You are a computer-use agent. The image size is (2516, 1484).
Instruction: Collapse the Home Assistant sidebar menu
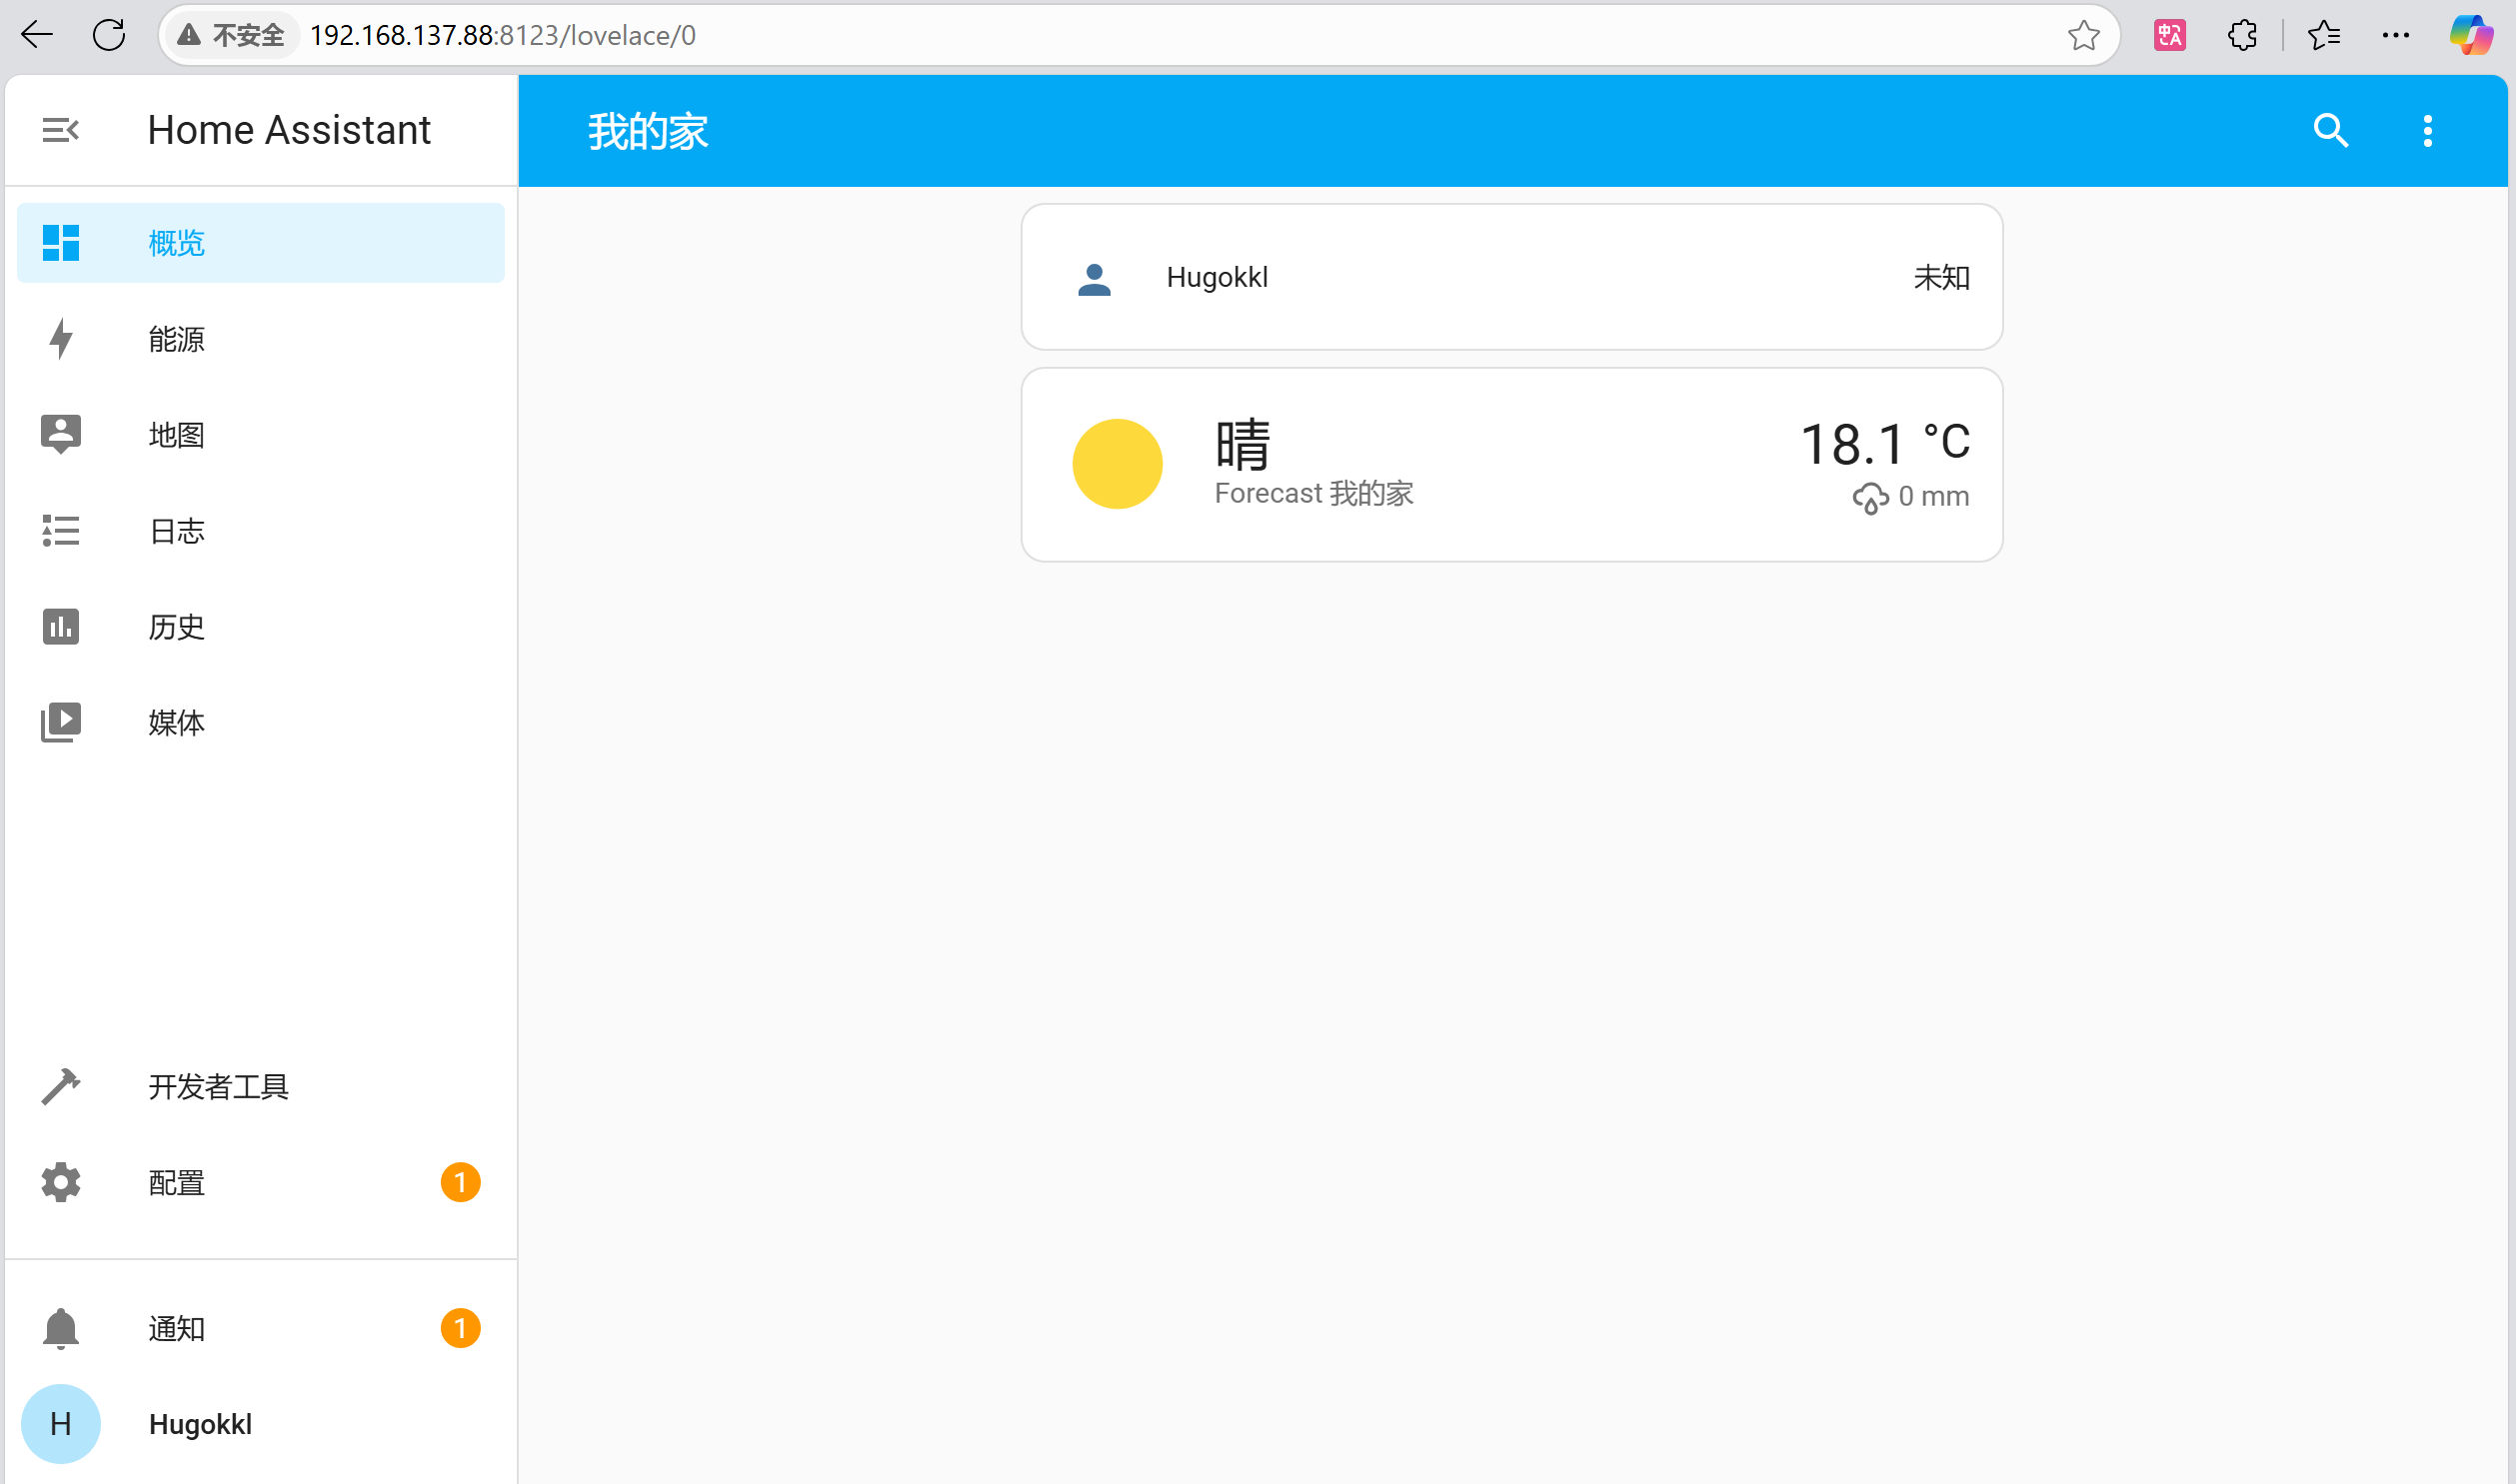tap(60, 130)
